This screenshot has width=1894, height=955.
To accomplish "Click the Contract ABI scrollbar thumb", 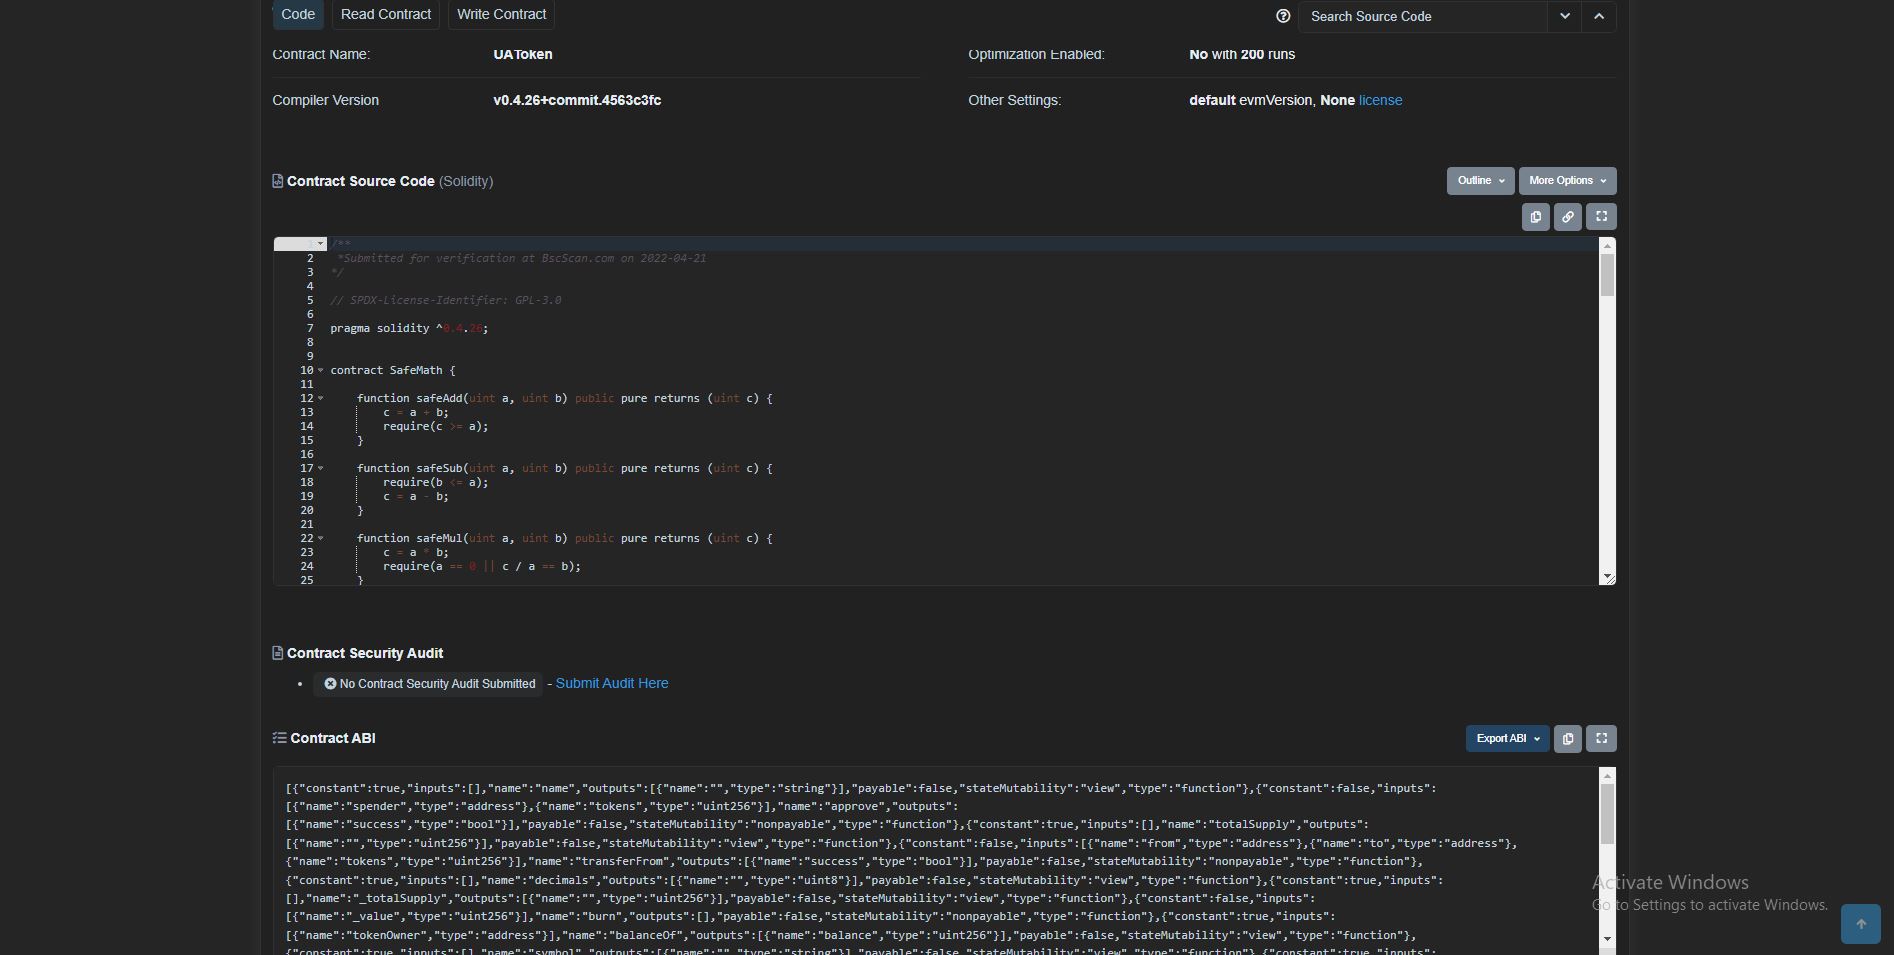I will click(x=1607, y=813).
